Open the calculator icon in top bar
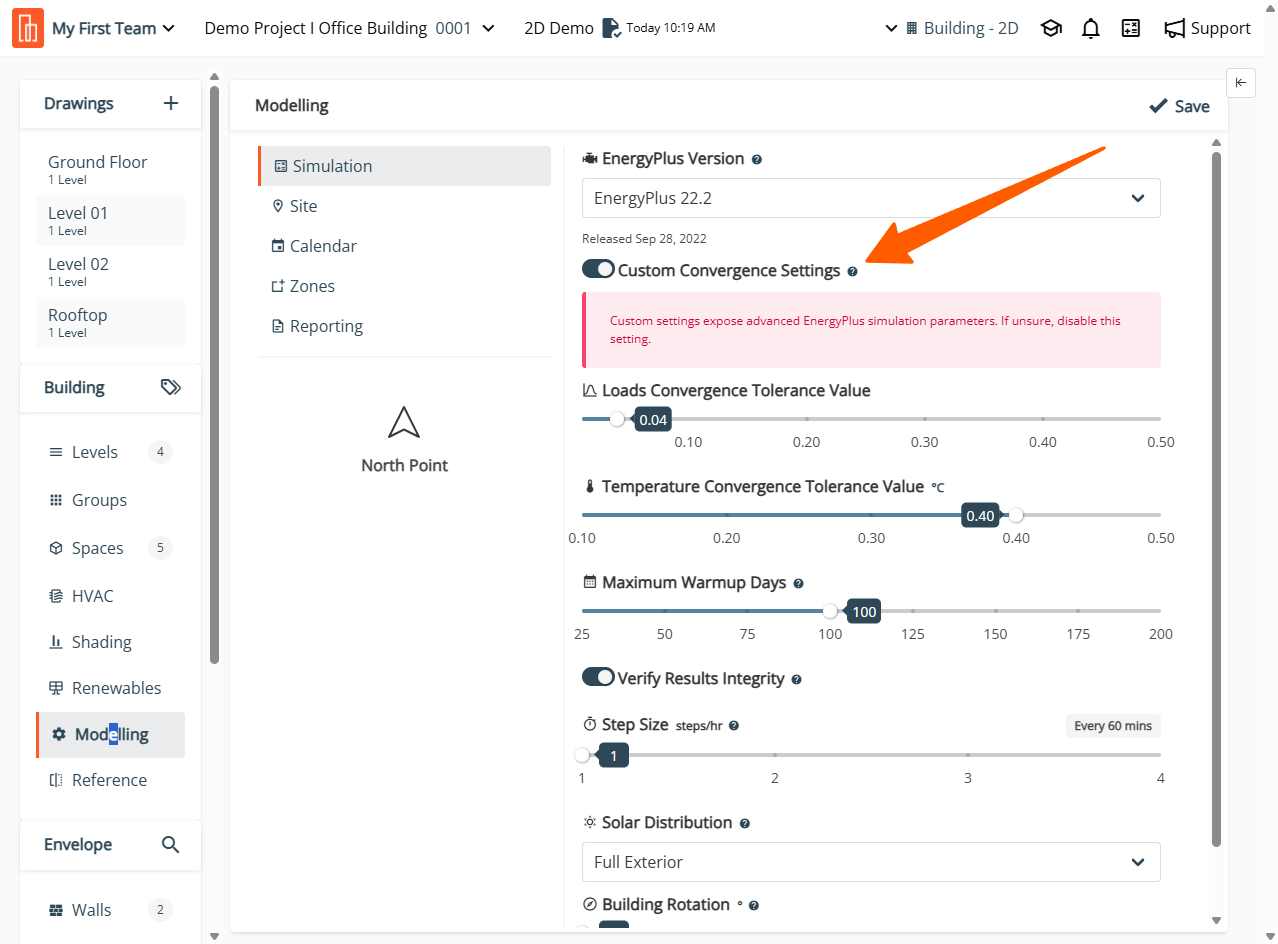The image size is (1278, 944). coord(1131,29)
